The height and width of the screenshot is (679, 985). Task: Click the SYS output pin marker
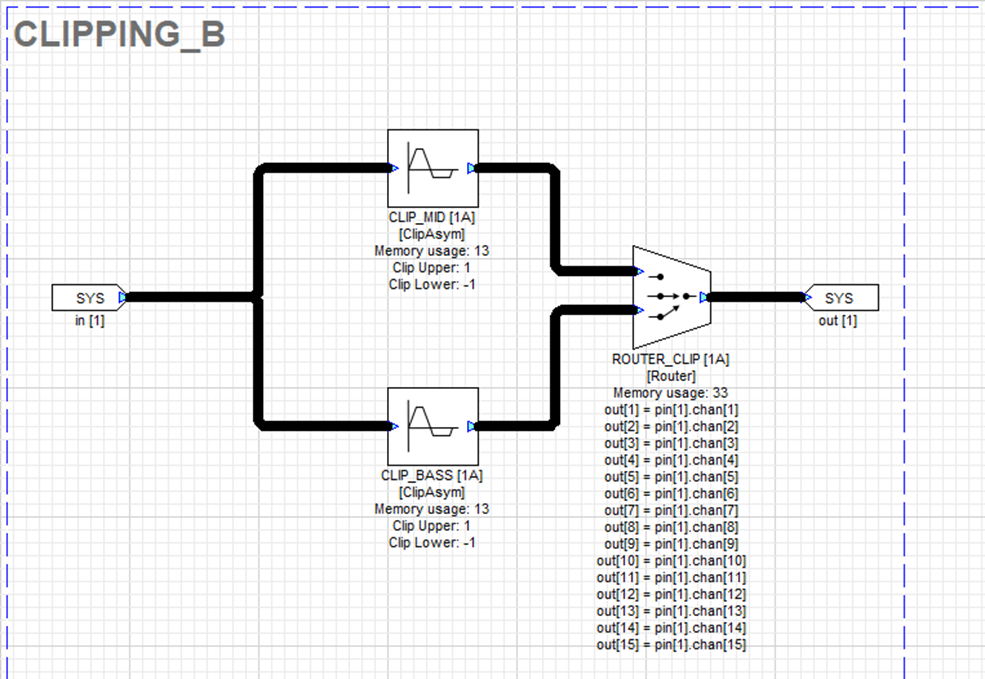pos(840,297)
